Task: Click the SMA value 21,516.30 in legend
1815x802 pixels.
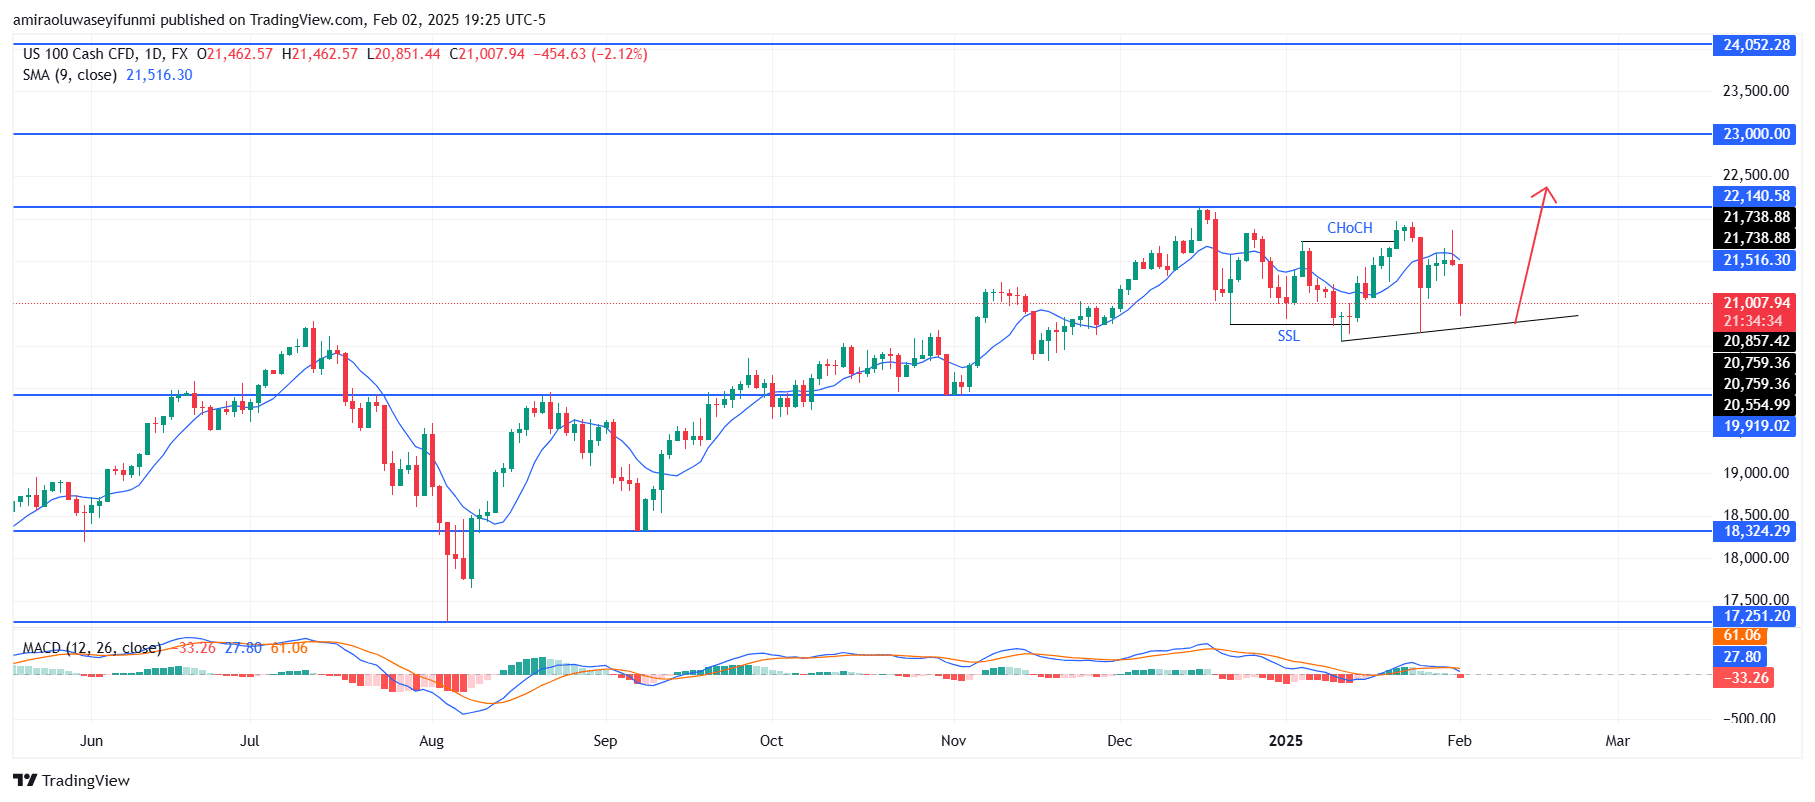Action: click(x=159, y=75)
